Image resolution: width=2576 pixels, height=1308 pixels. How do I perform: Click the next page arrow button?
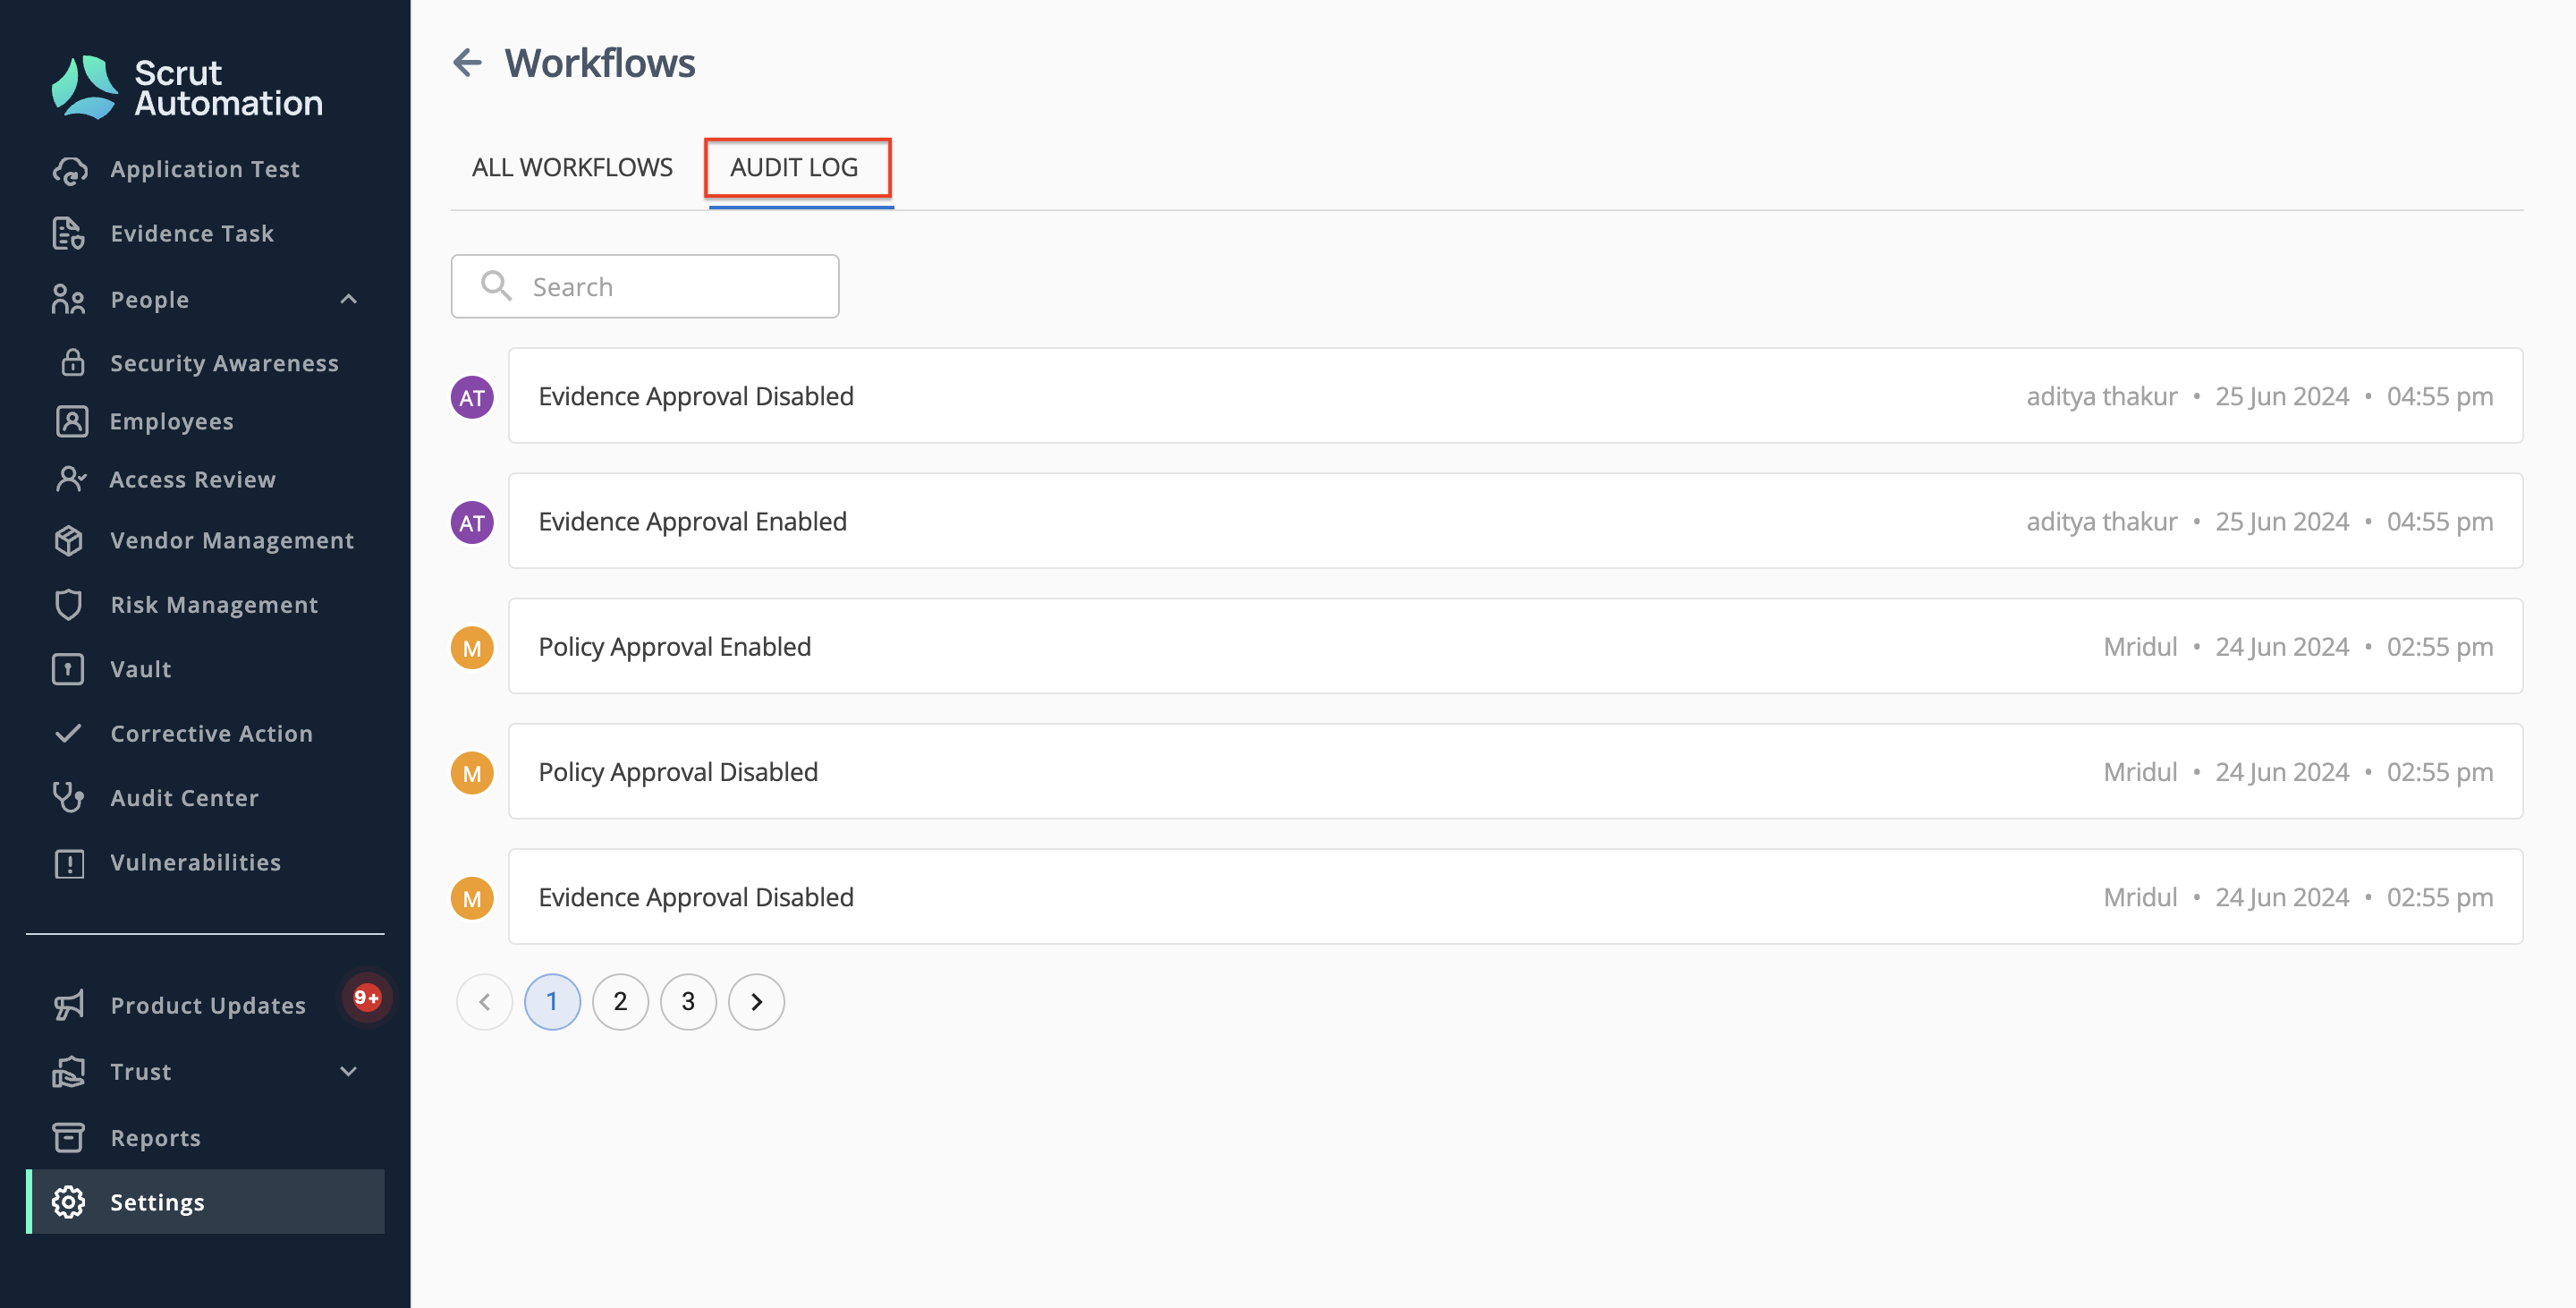pos(756,1001)
